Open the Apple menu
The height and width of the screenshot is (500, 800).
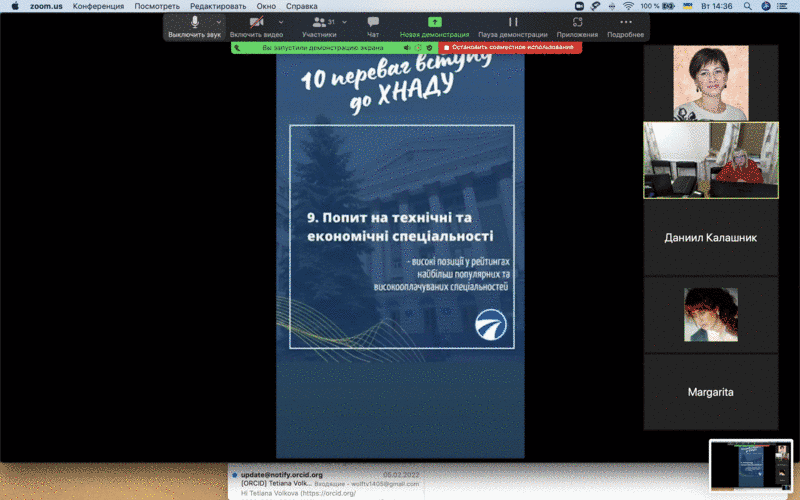coord(15,6)
